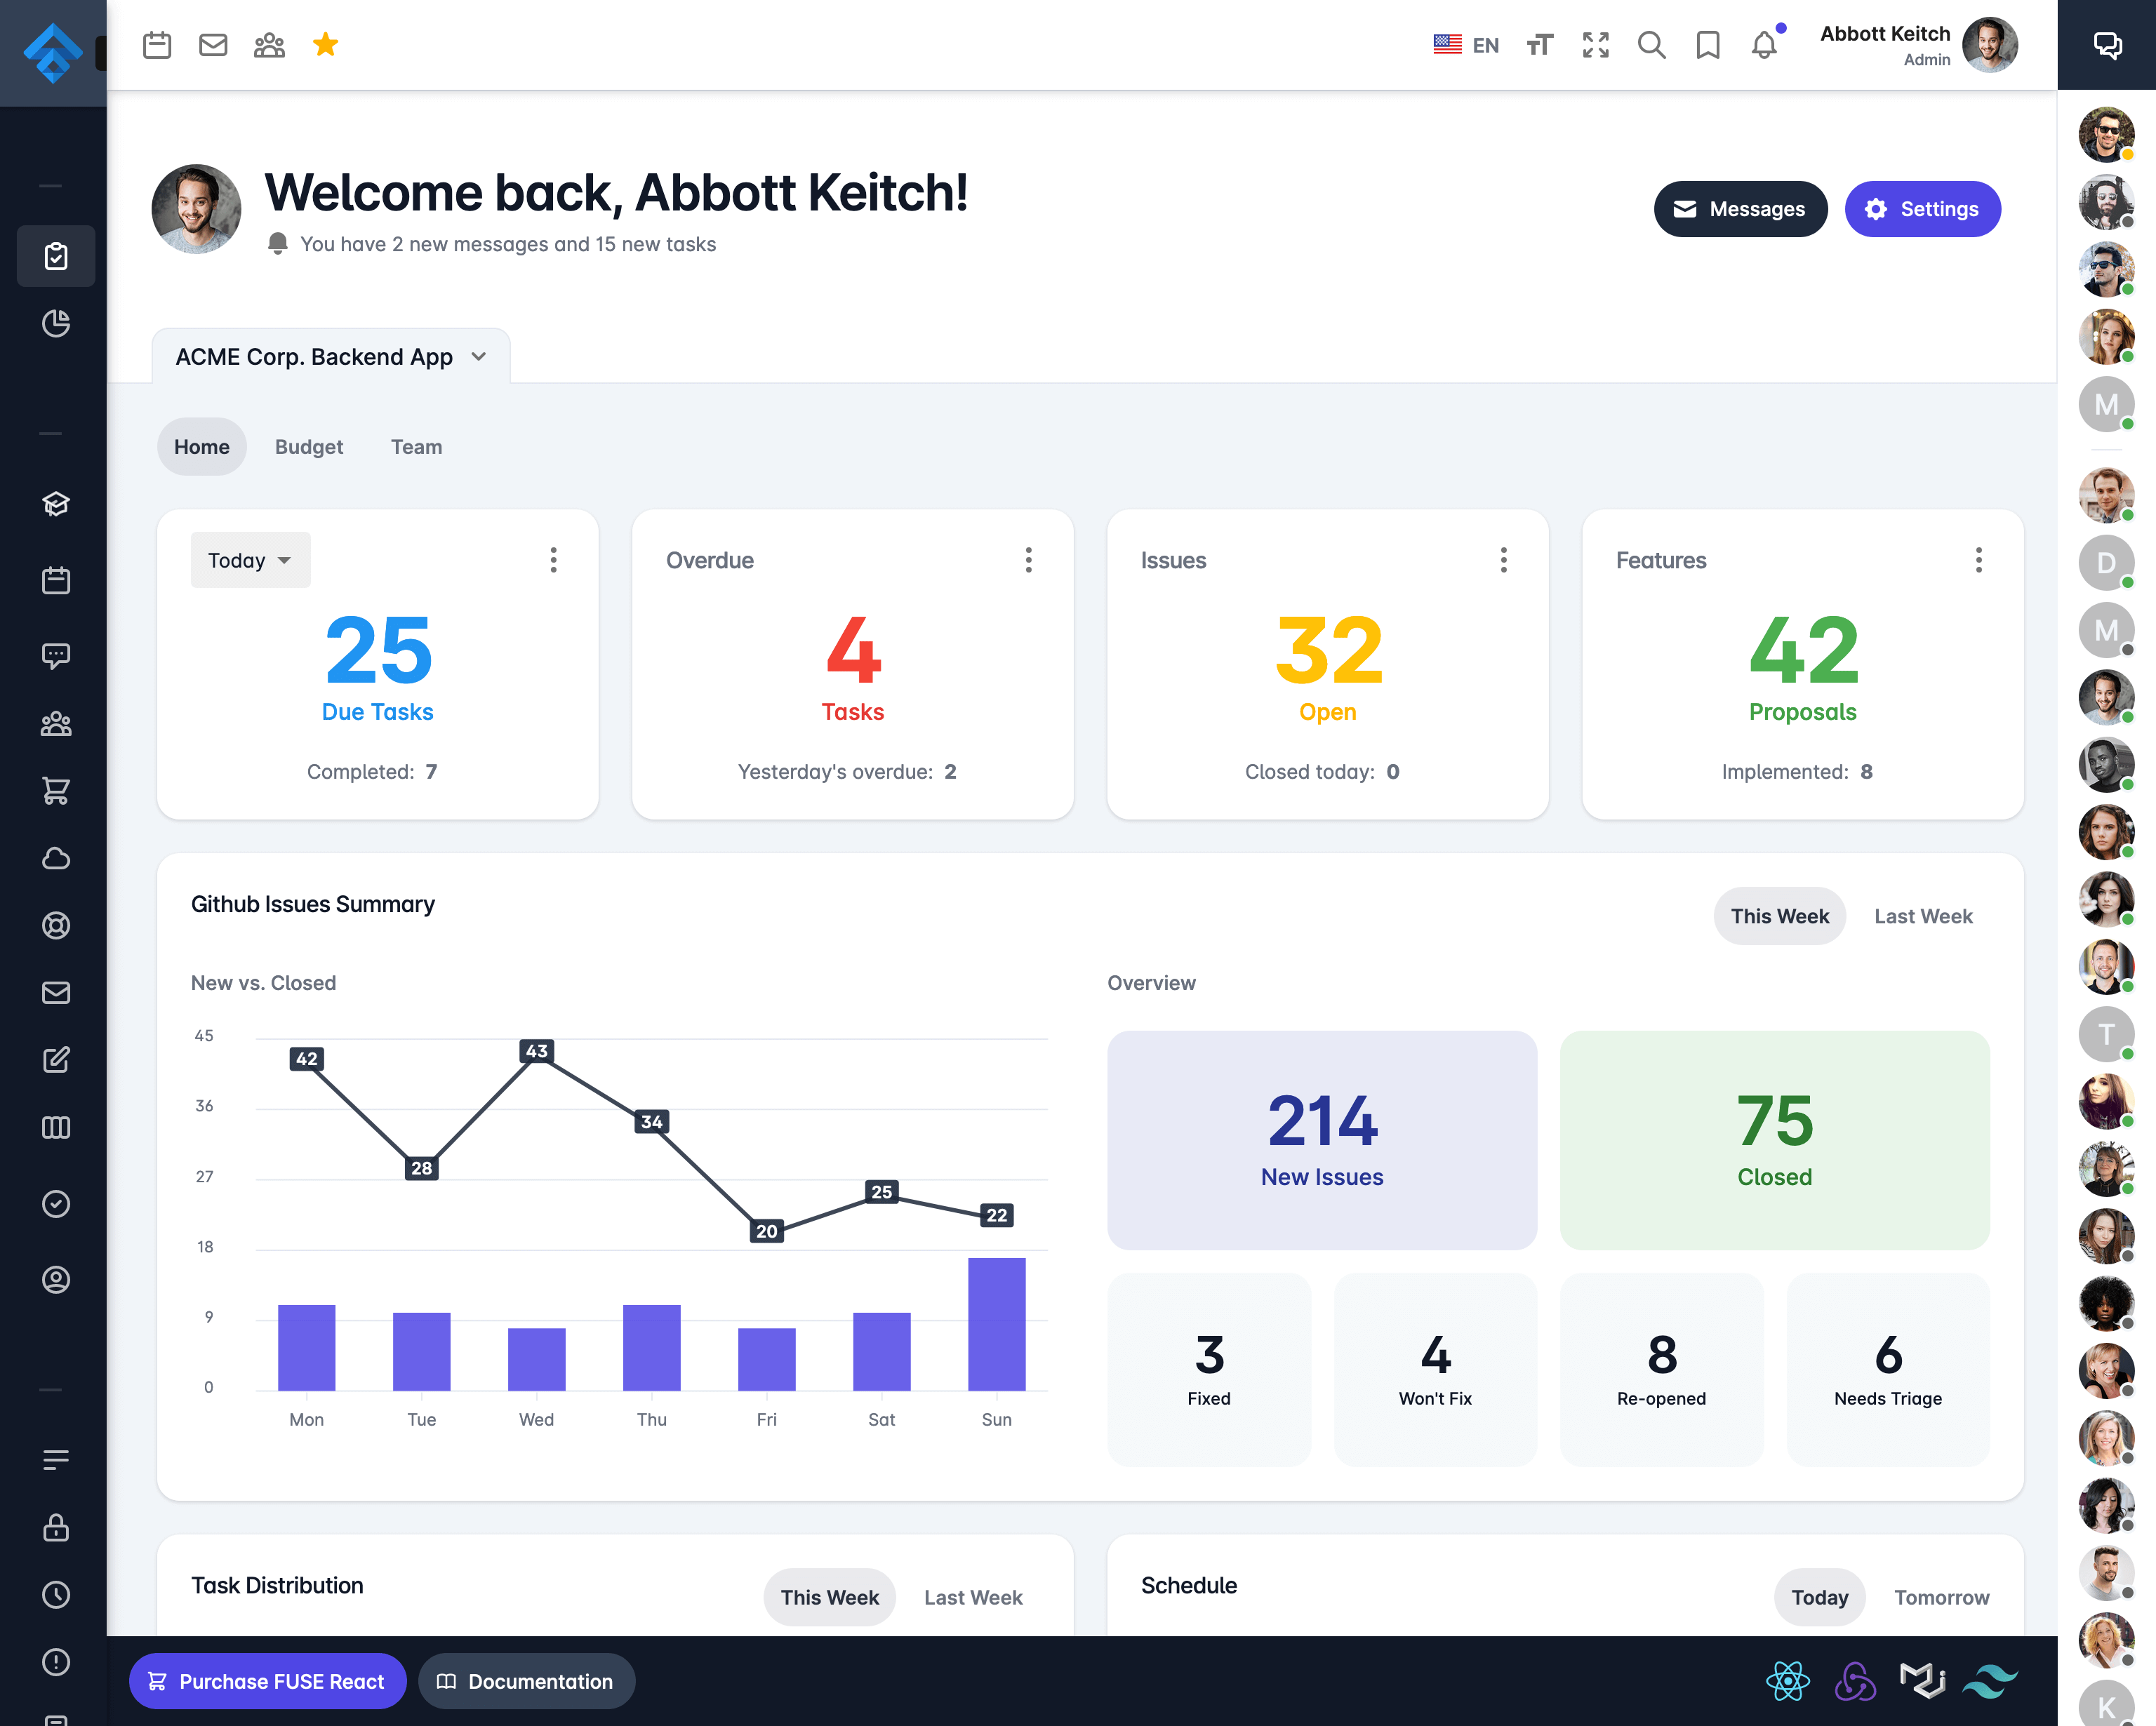Image resolution: width=2156 pixels, height=1726 pixels.
Task: Open the Academy graduation cap icon in sidebar
Action: pos(56,504)
